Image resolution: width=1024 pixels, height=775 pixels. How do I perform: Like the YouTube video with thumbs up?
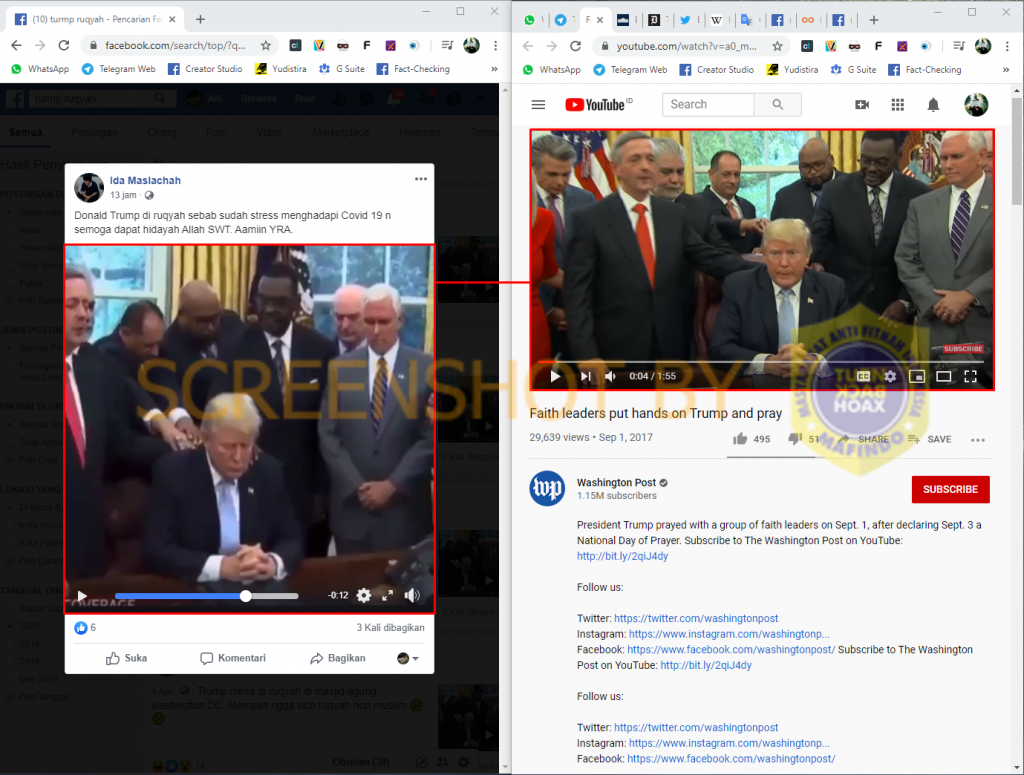click(x=740, y=439)
